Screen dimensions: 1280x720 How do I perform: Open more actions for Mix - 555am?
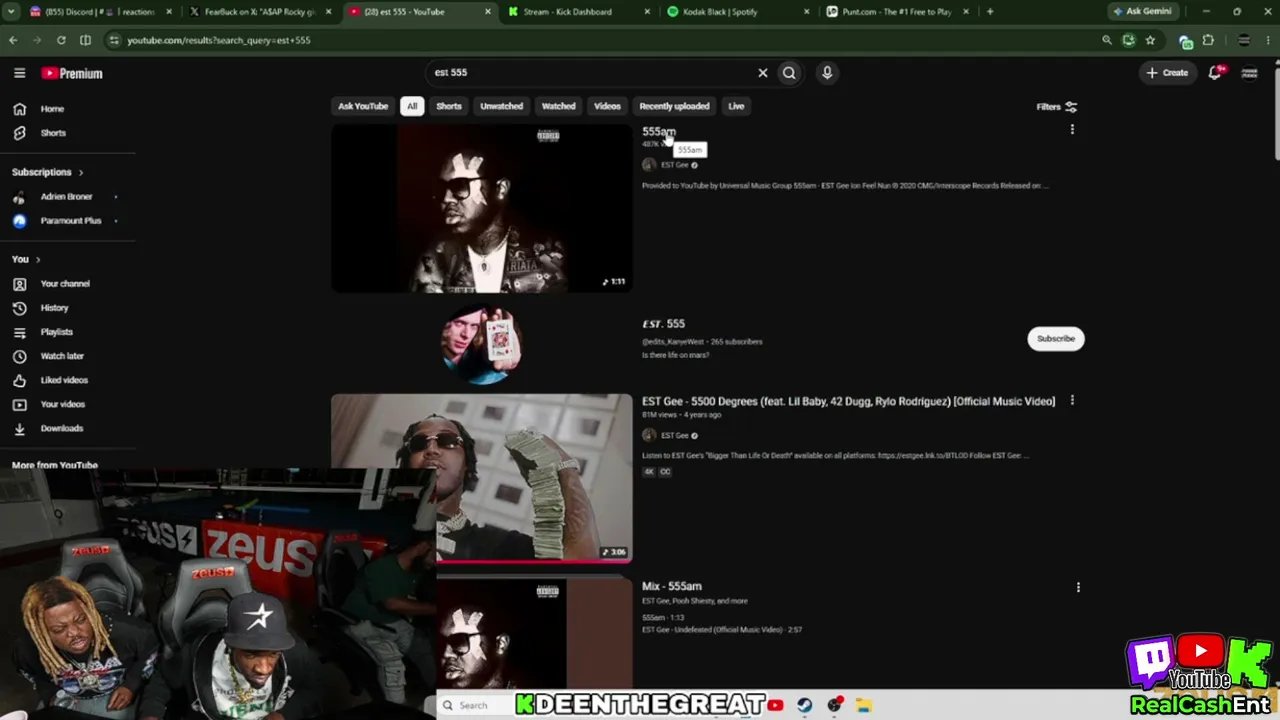(x=1078, y=587)
